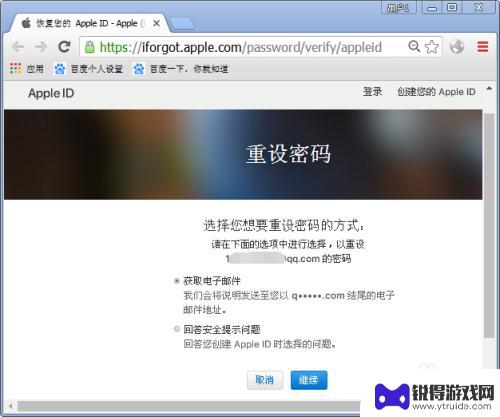Click the green padlock security icon
The width and height of the screenshot is (500, 417).
tap(89, 47)
